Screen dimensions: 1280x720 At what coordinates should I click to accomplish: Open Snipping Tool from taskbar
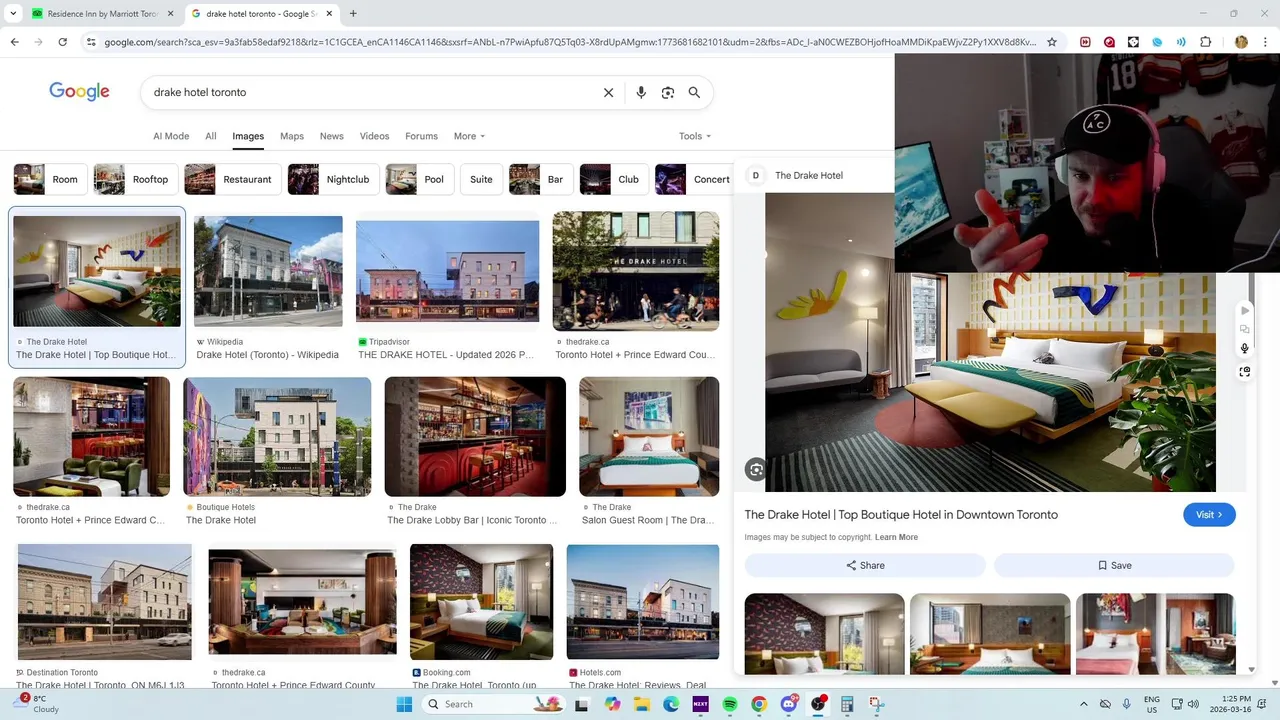(877, 704)
